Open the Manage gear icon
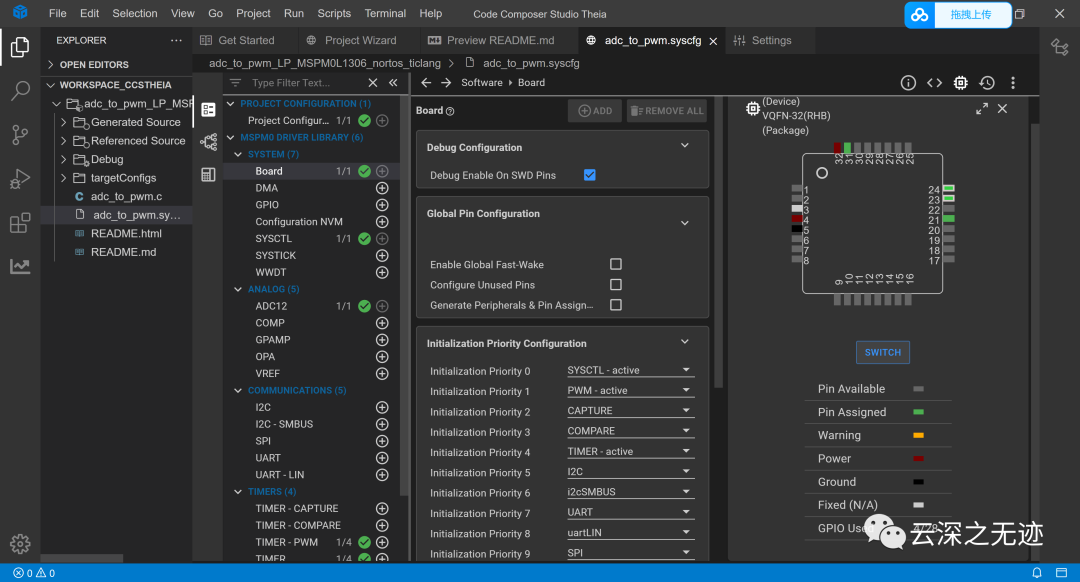Screen dimensions: 1080x582 click(x=20, y=543)
